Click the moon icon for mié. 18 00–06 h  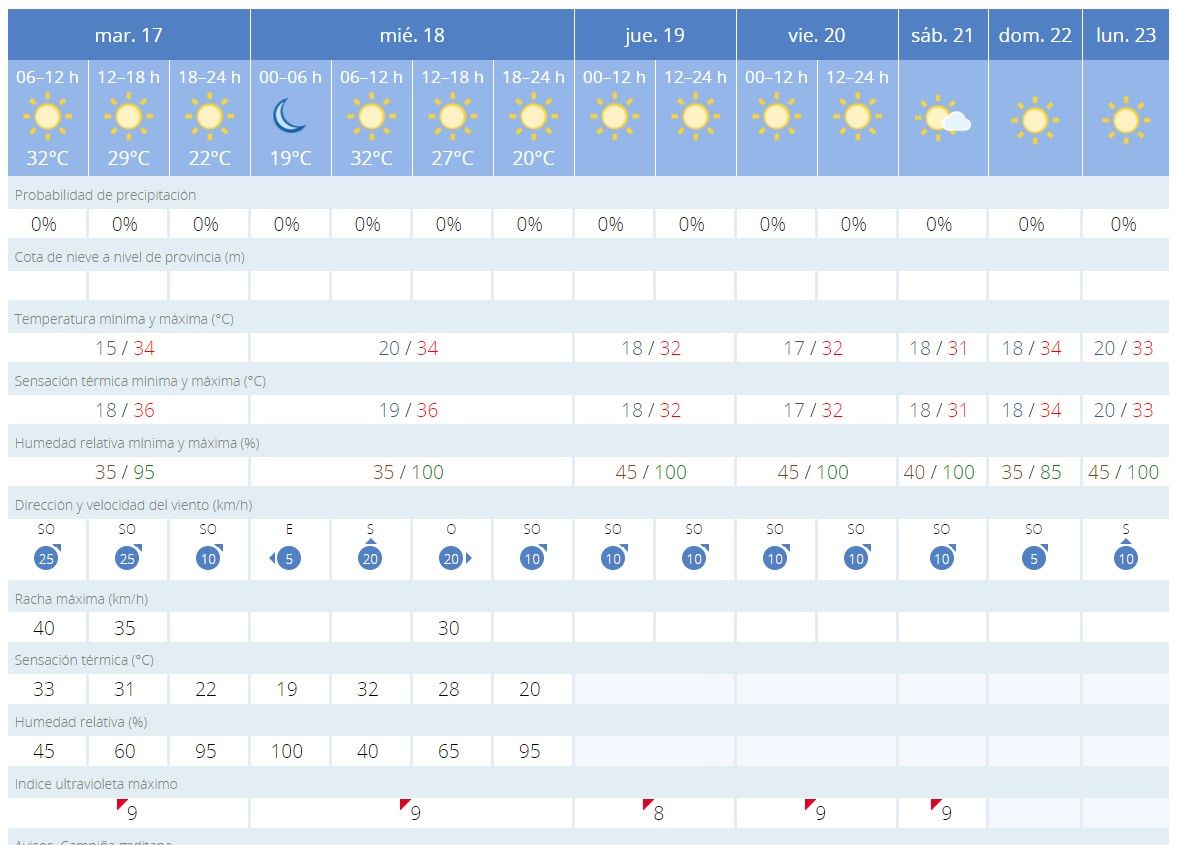tap(290, 118)
